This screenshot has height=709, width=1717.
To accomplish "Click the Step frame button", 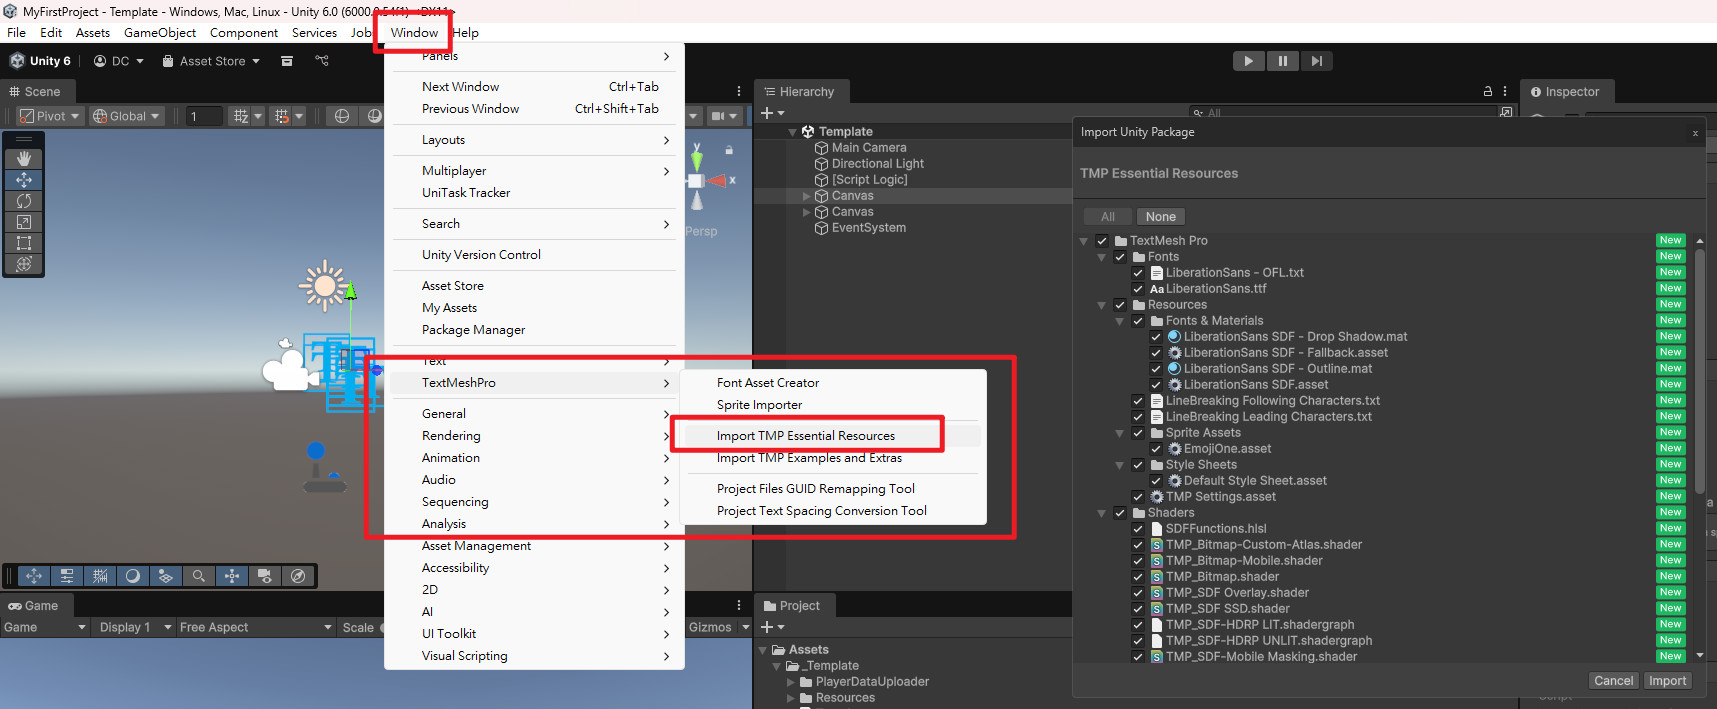I will [x=1316, y=61].
